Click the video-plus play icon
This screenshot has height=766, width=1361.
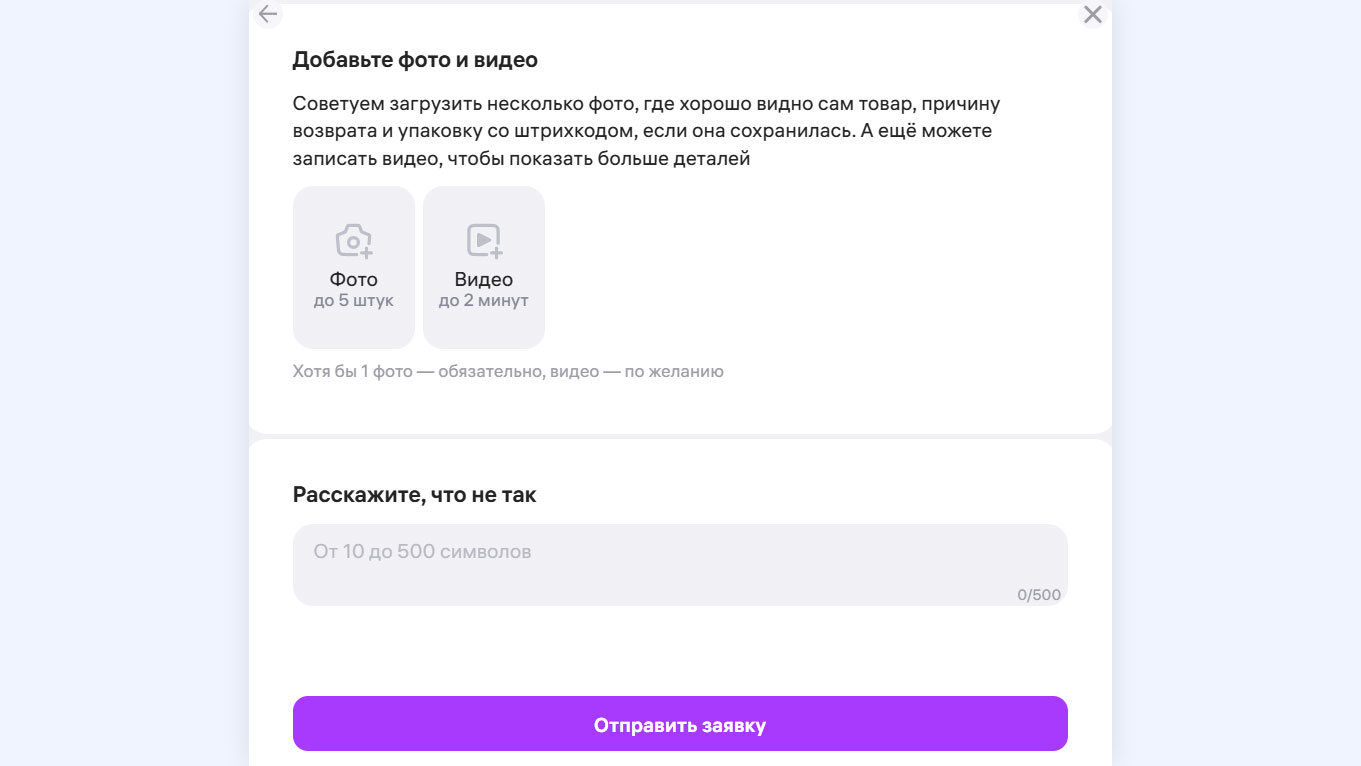[484, 241]
